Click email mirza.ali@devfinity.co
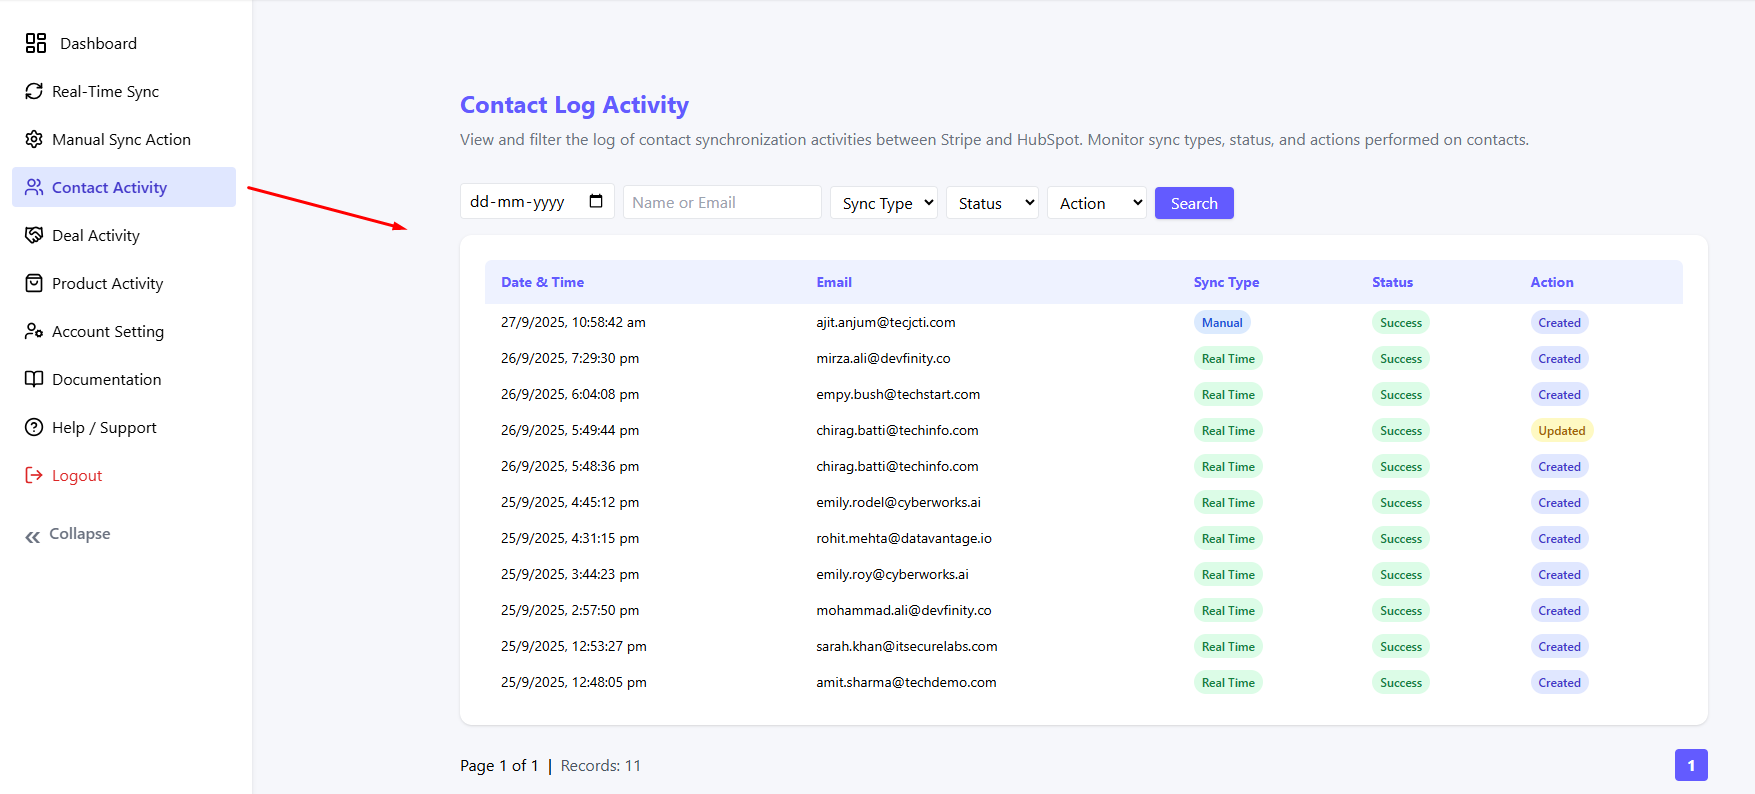 point(883,358)
